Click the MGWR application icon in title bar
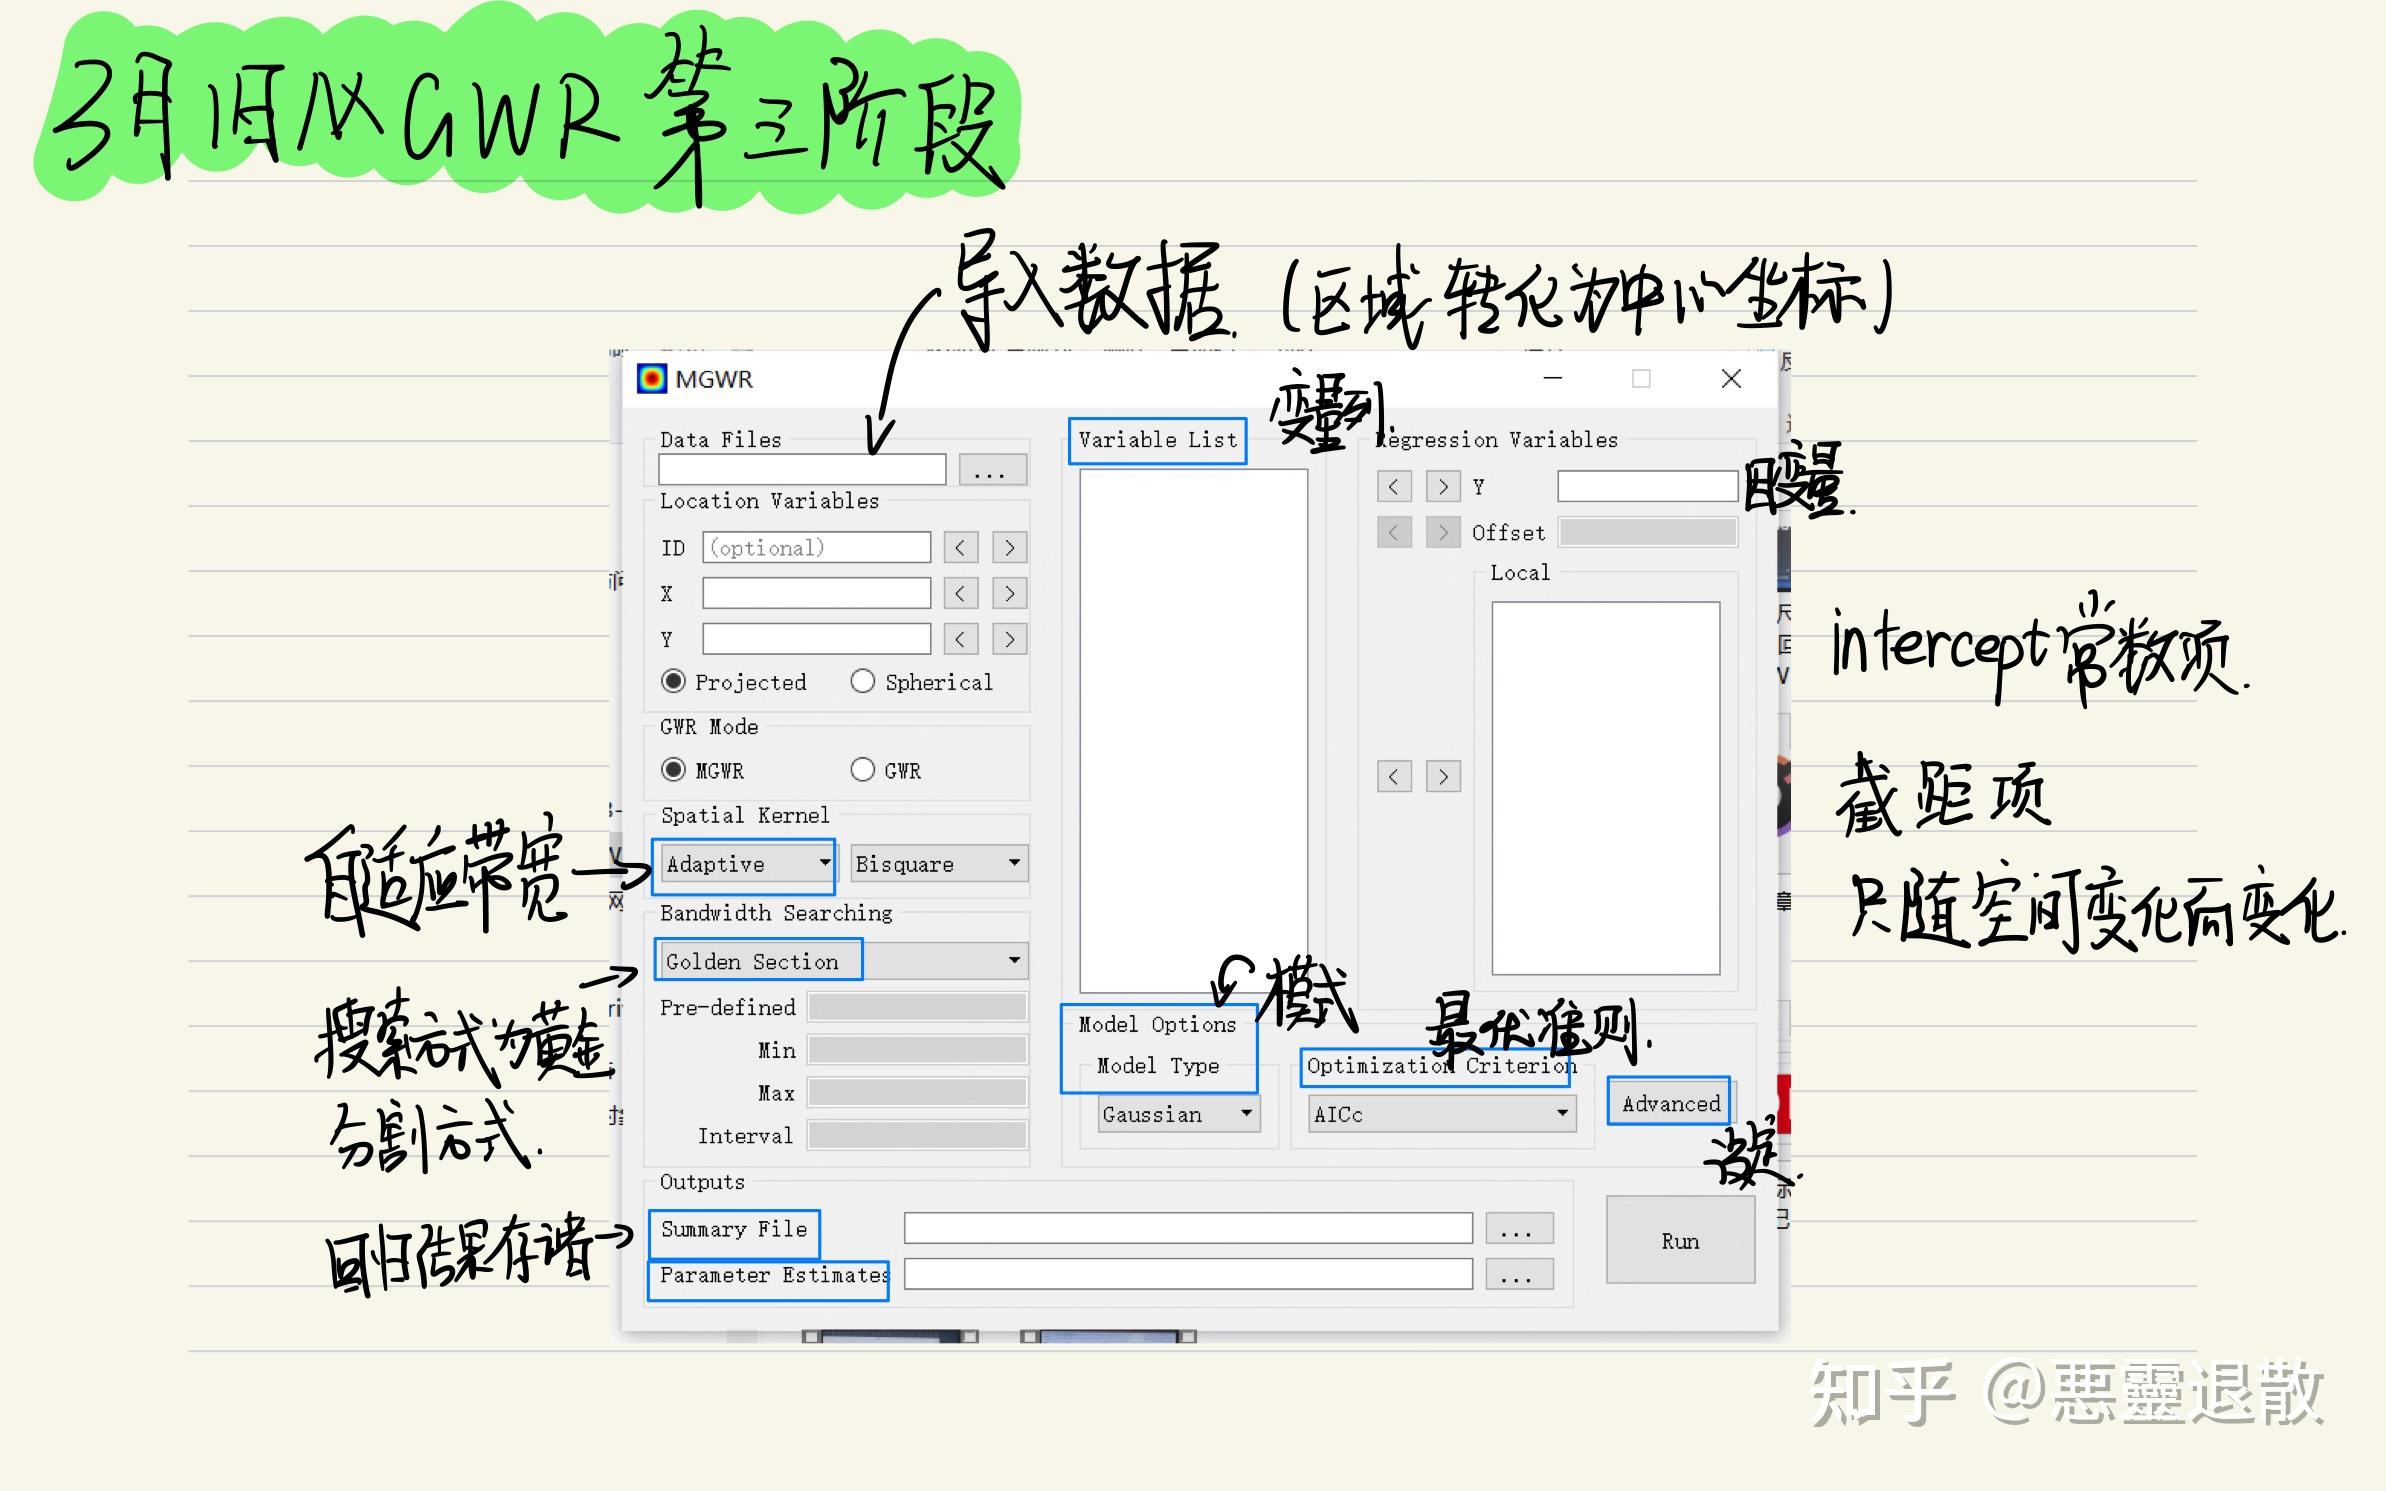 point(655,380)
